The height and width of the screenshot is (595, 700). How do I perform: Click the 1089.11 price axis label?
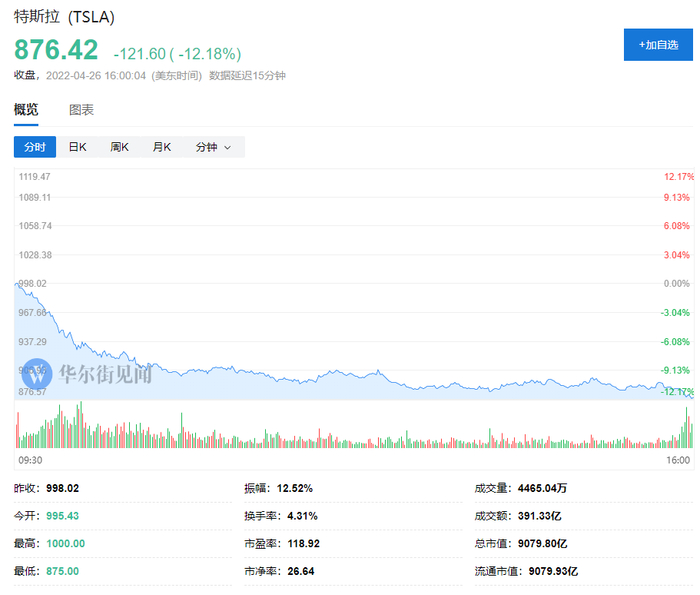click(x=35, y=197)
